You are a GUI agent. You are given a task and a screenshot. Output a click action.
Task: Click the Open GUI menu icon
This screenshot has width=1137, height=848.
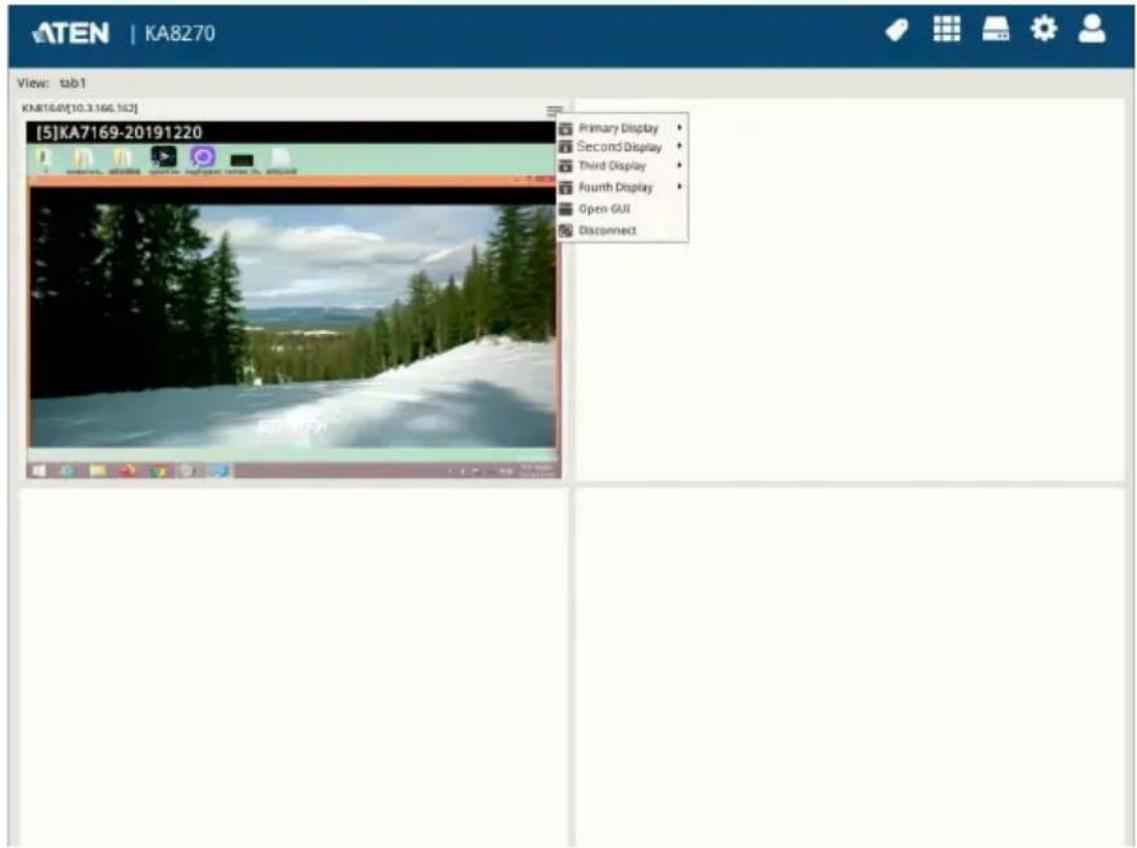point(566,209)
